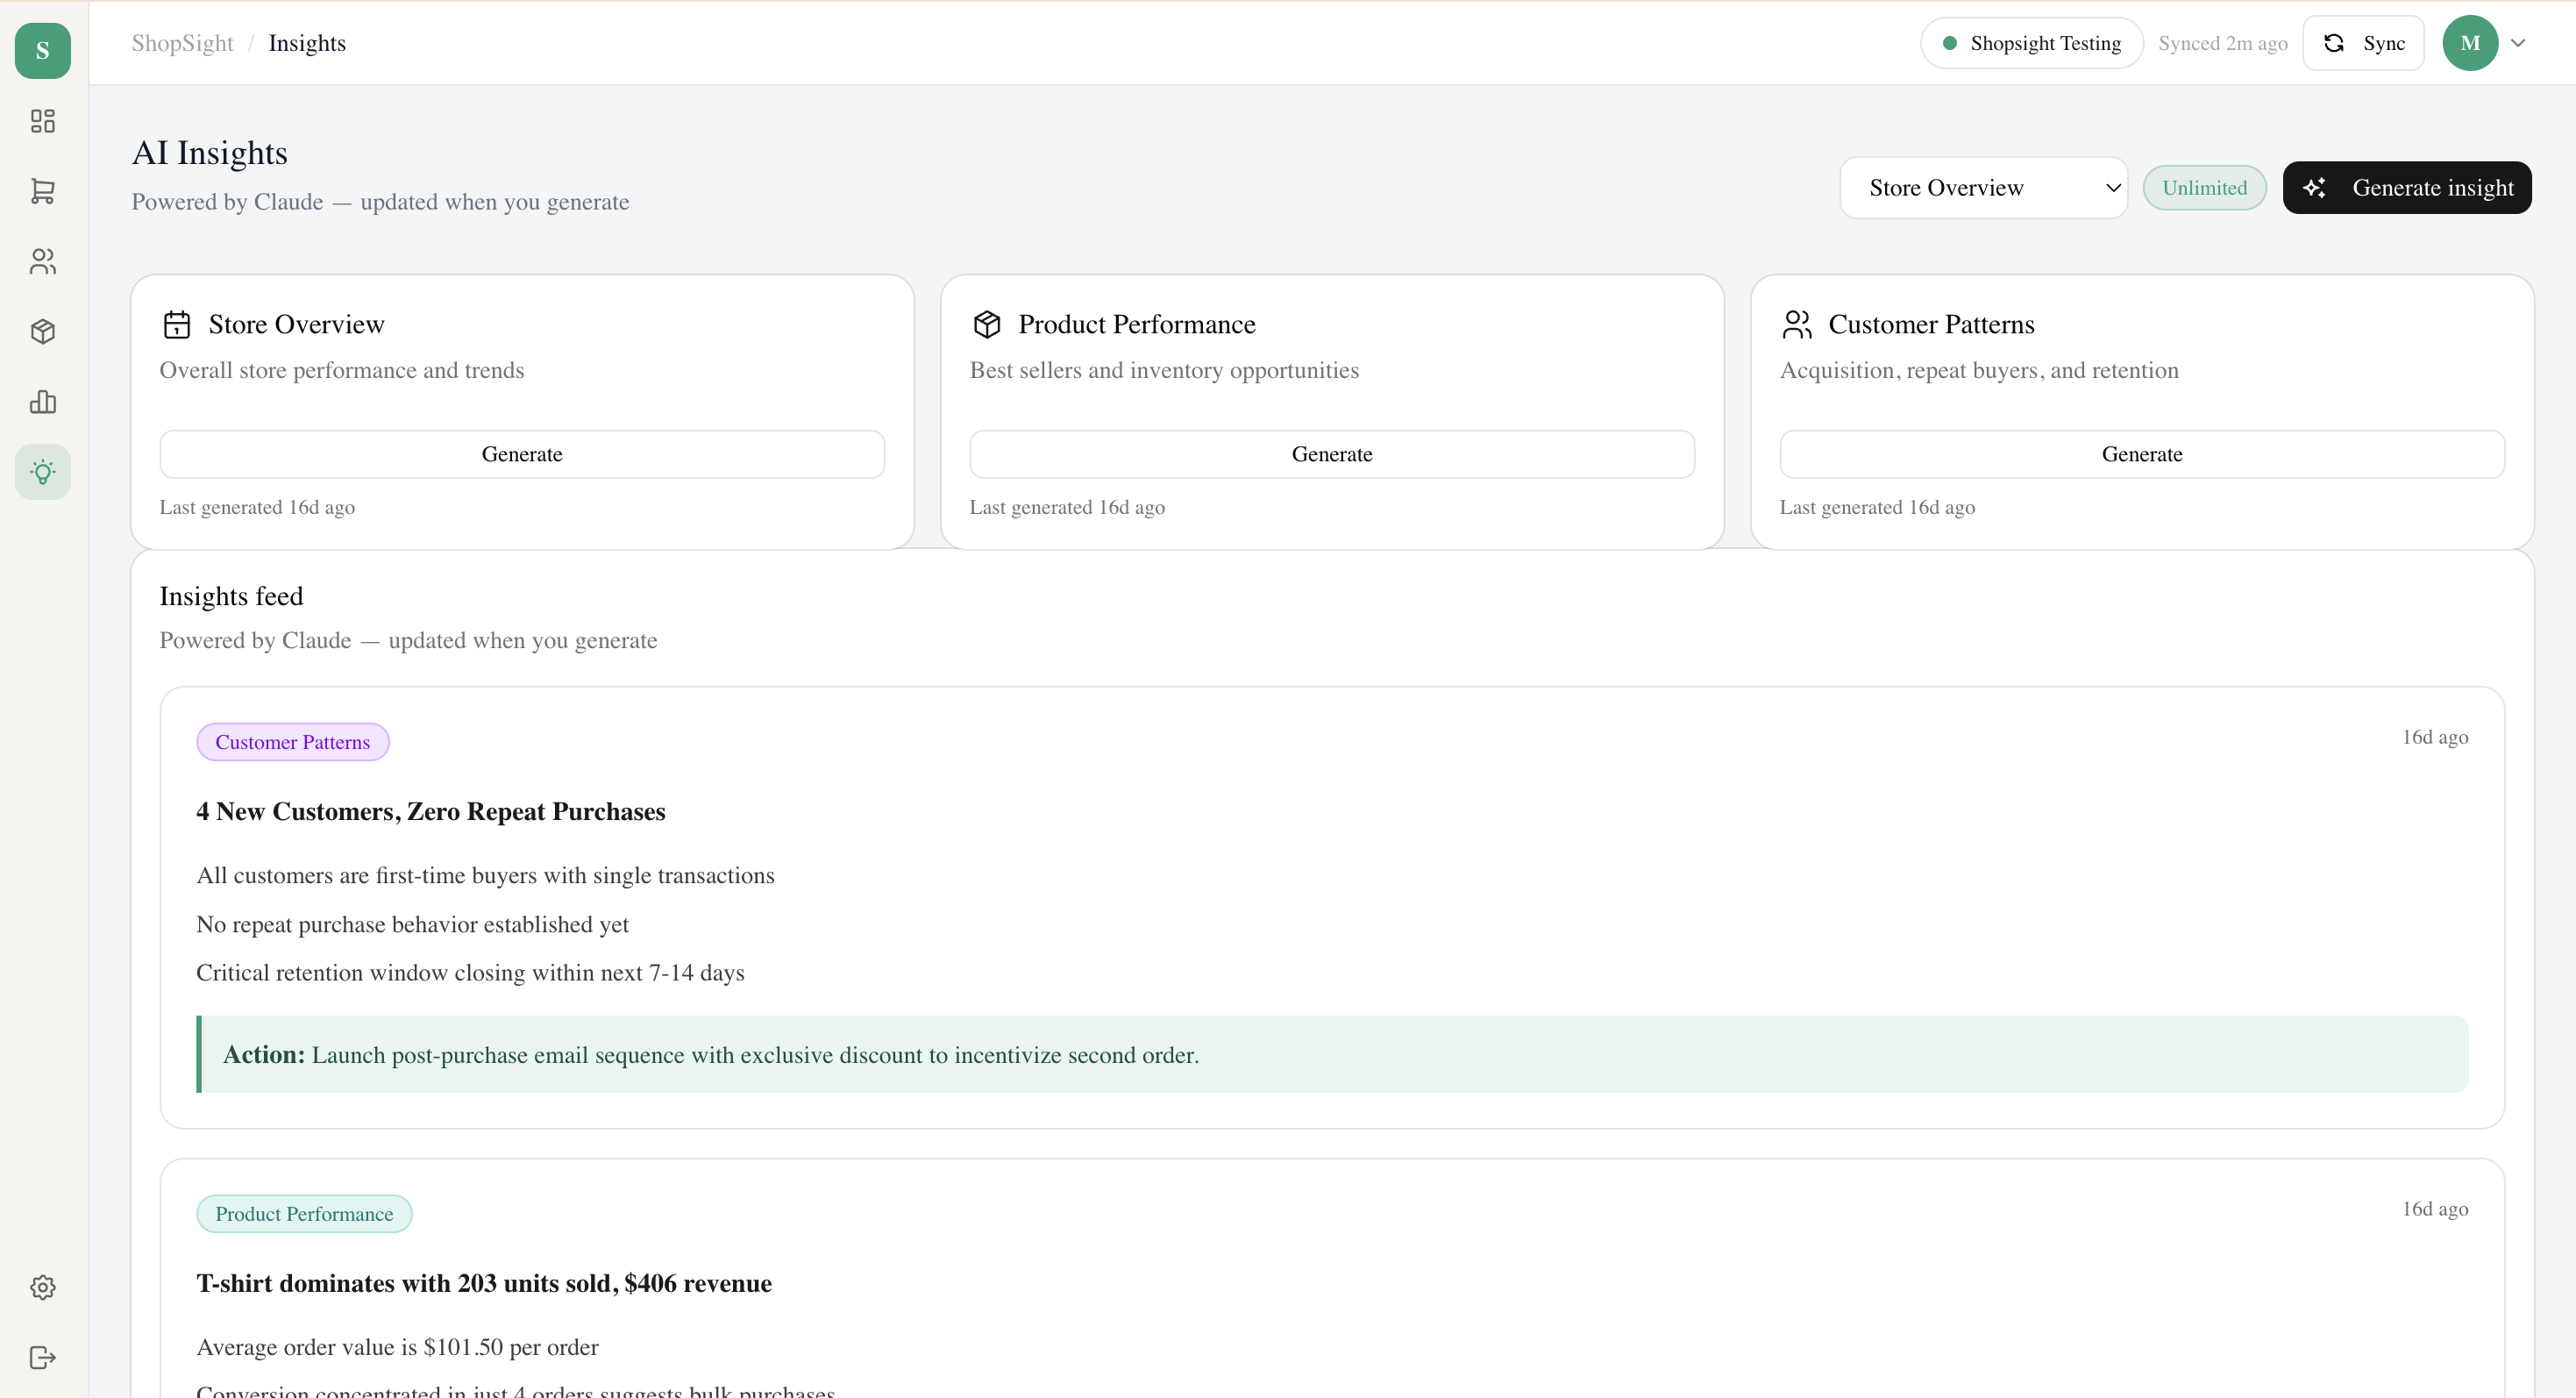The height and width of the screenshot is (1398, 2576).
Task: Click the Product Performance tag in feed
Action: pos(304,1214)
